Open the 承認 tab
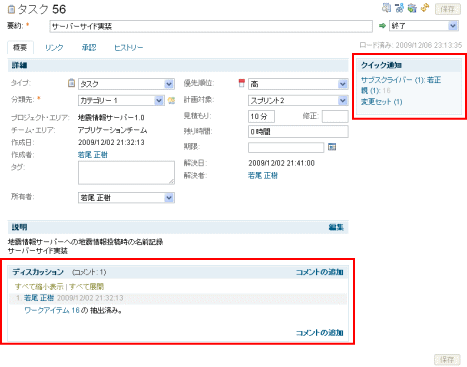 (x=89, y=48)
